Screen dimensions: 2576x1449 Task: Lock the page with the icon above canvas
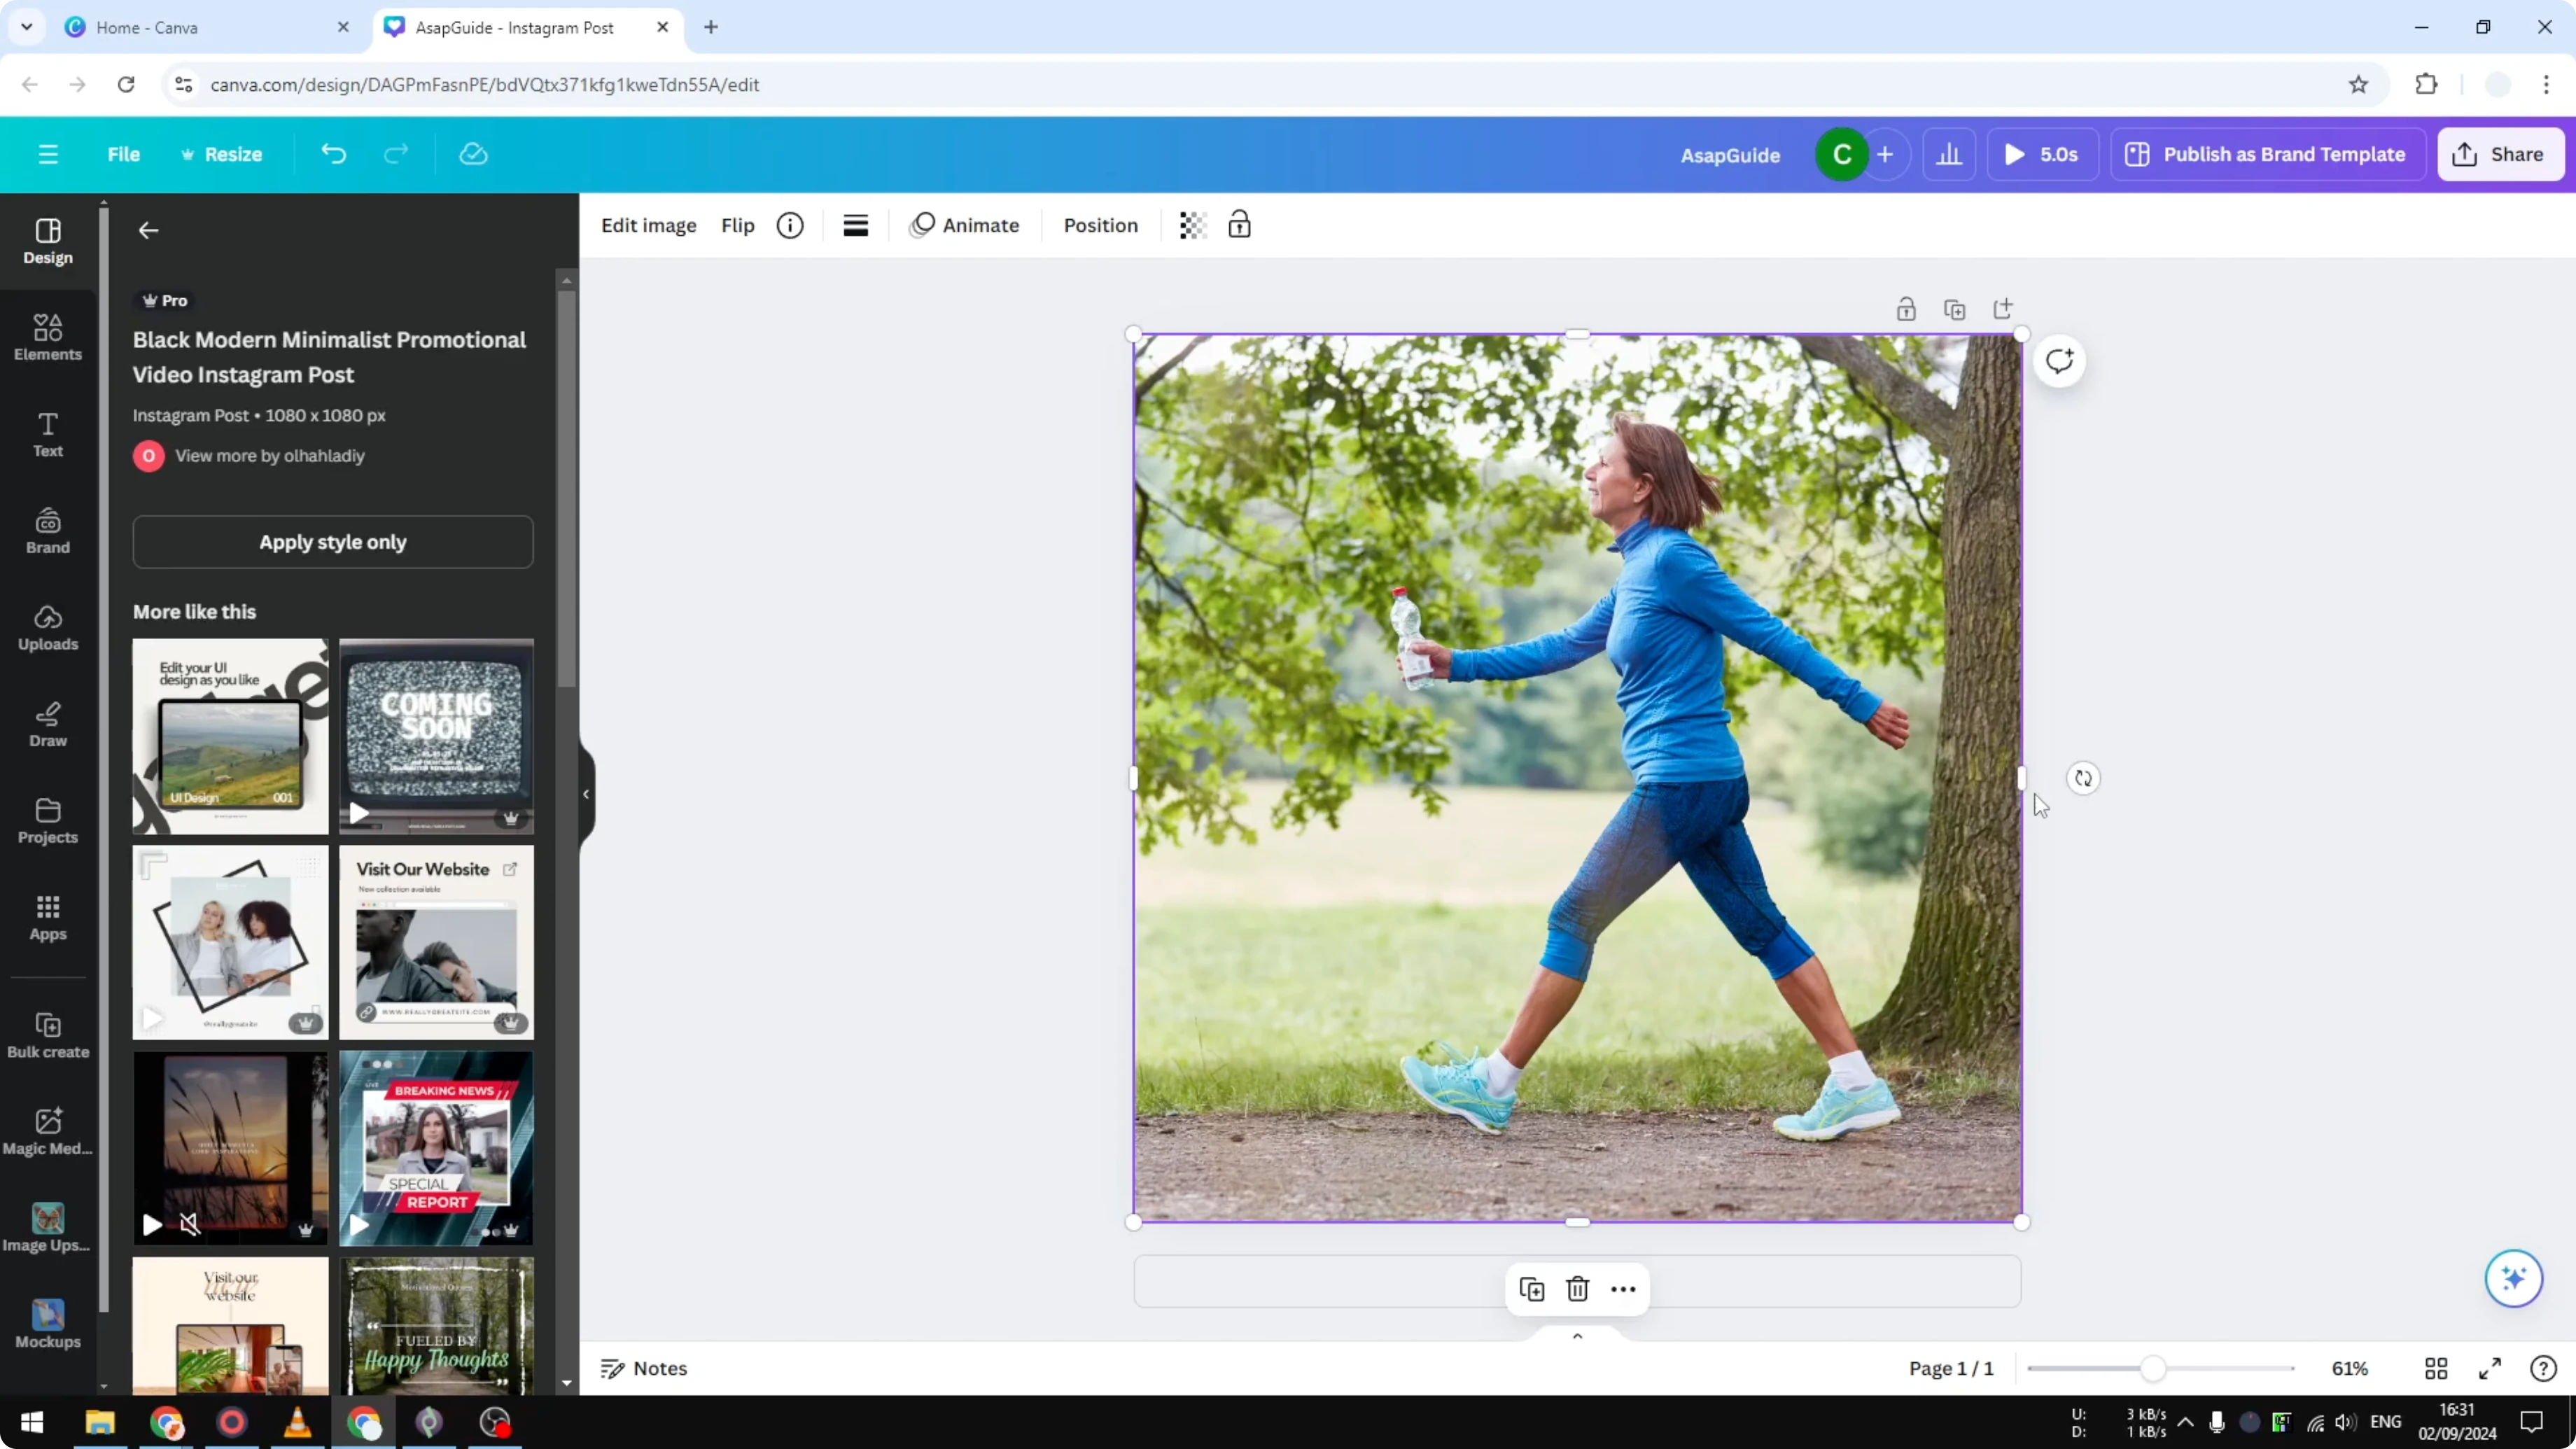point(1907,309)
